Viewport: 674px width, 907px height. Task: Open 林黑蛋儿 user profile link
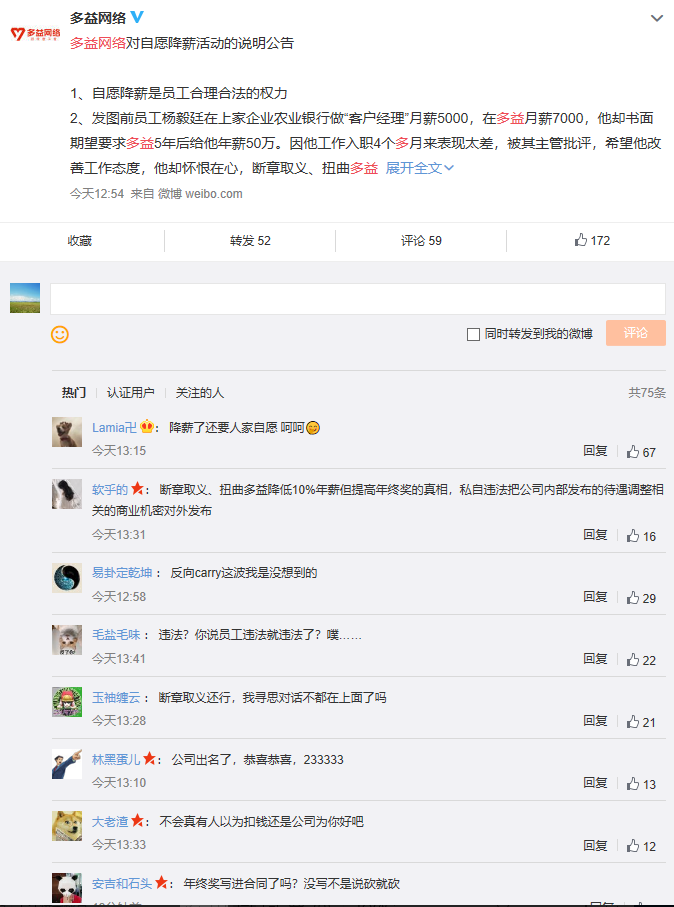pyautogui.click(x=116, y=759)
